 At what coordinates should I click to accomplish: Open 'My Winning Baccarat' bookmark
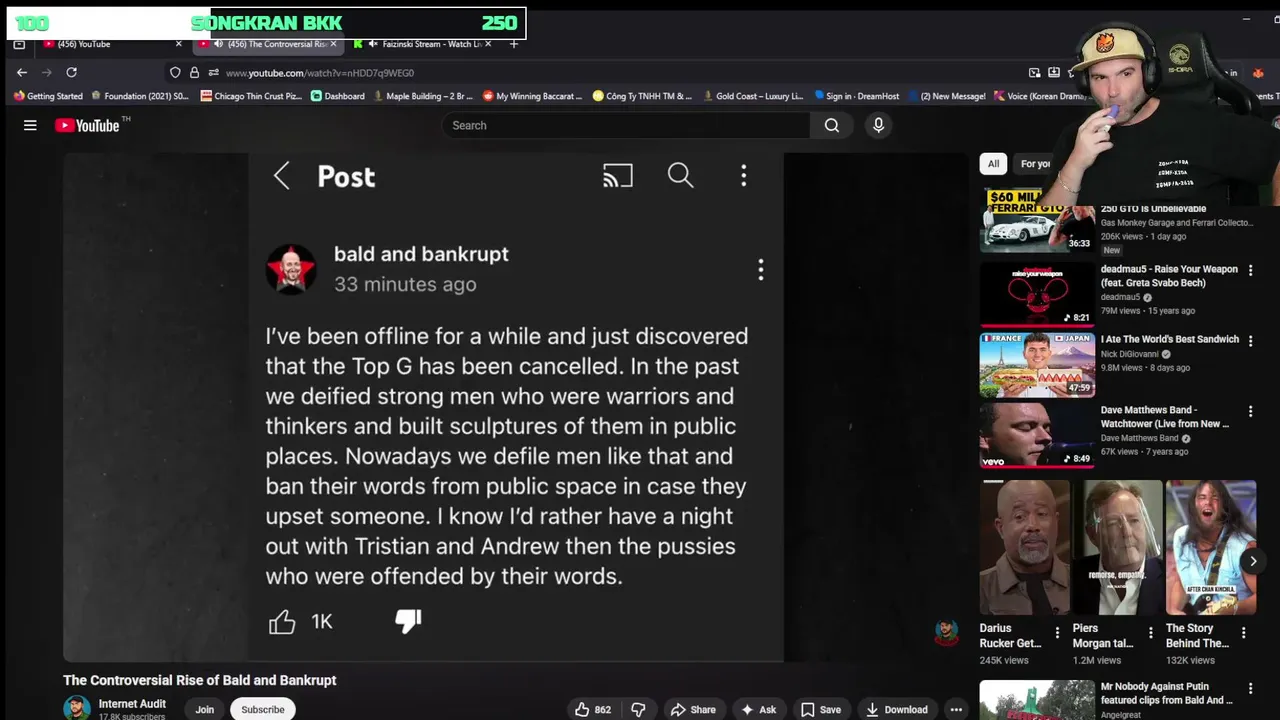532,96
